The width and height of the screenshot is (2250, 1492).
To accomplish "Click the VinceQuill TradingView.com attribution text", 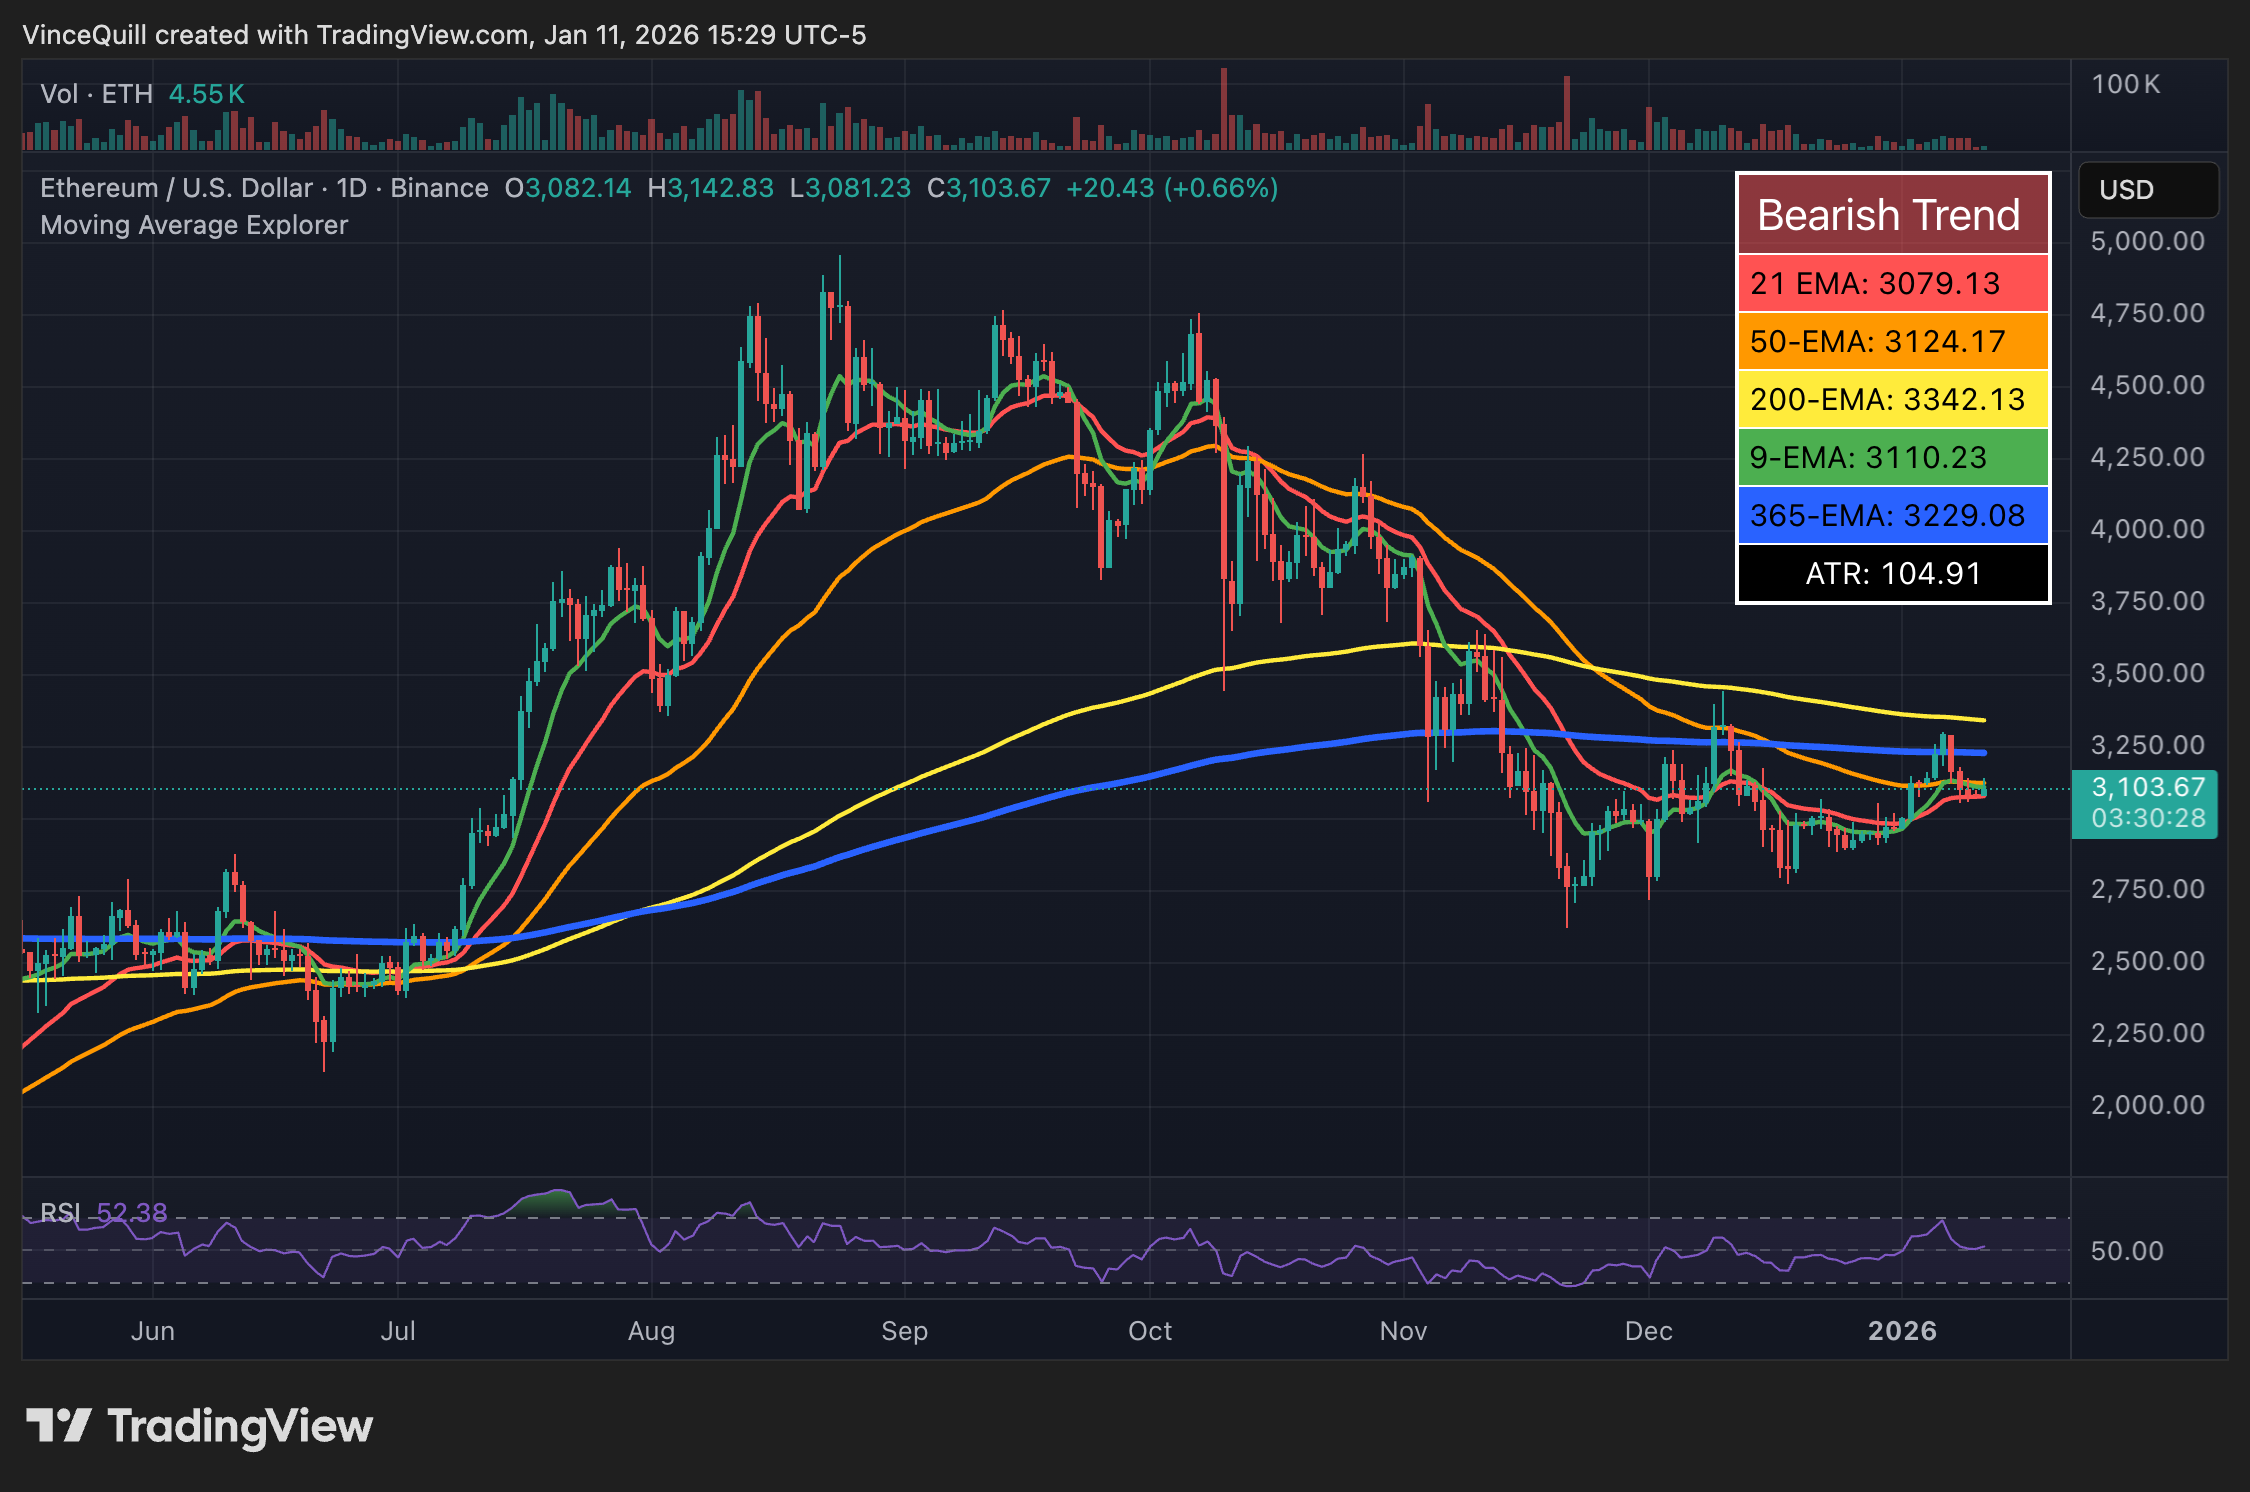I will [443, 35].
